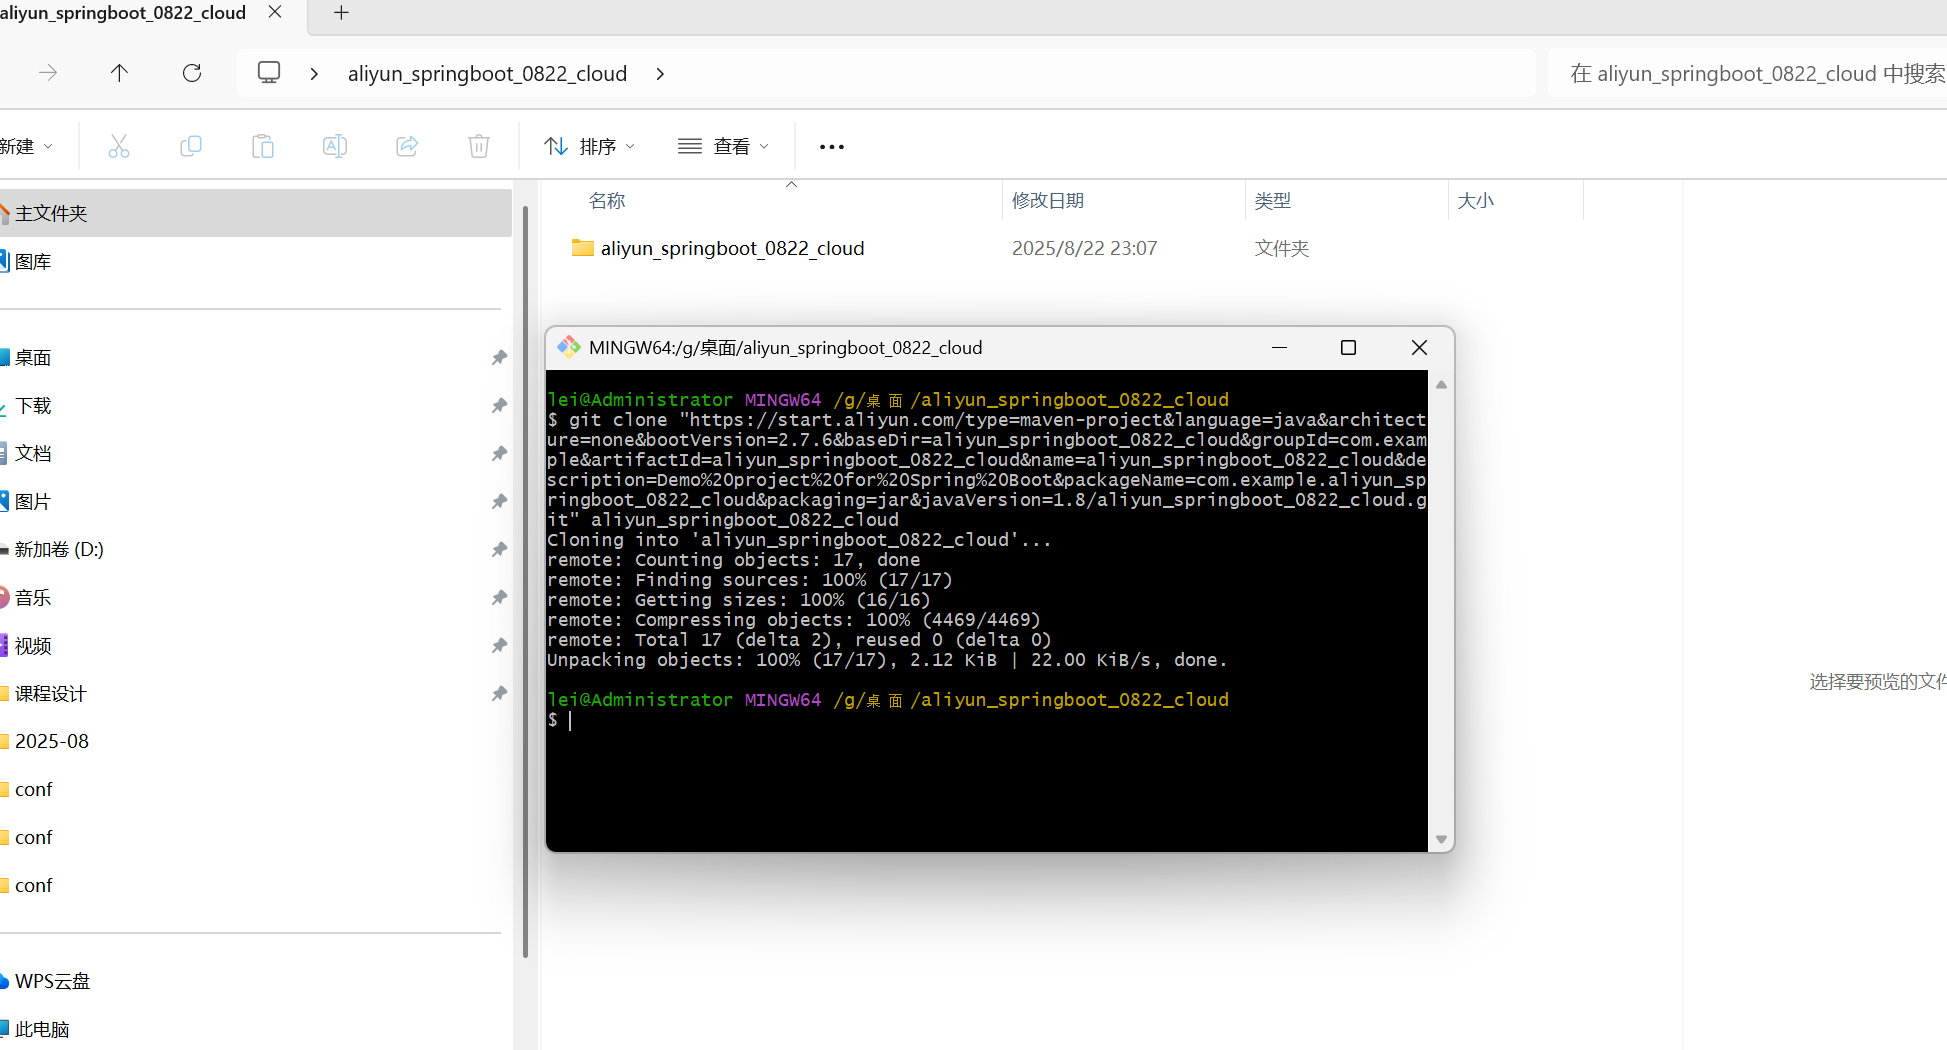1947x1050 pixels.
Task: Unpin 文档 using its pin icon
Action: coord(499,453)
